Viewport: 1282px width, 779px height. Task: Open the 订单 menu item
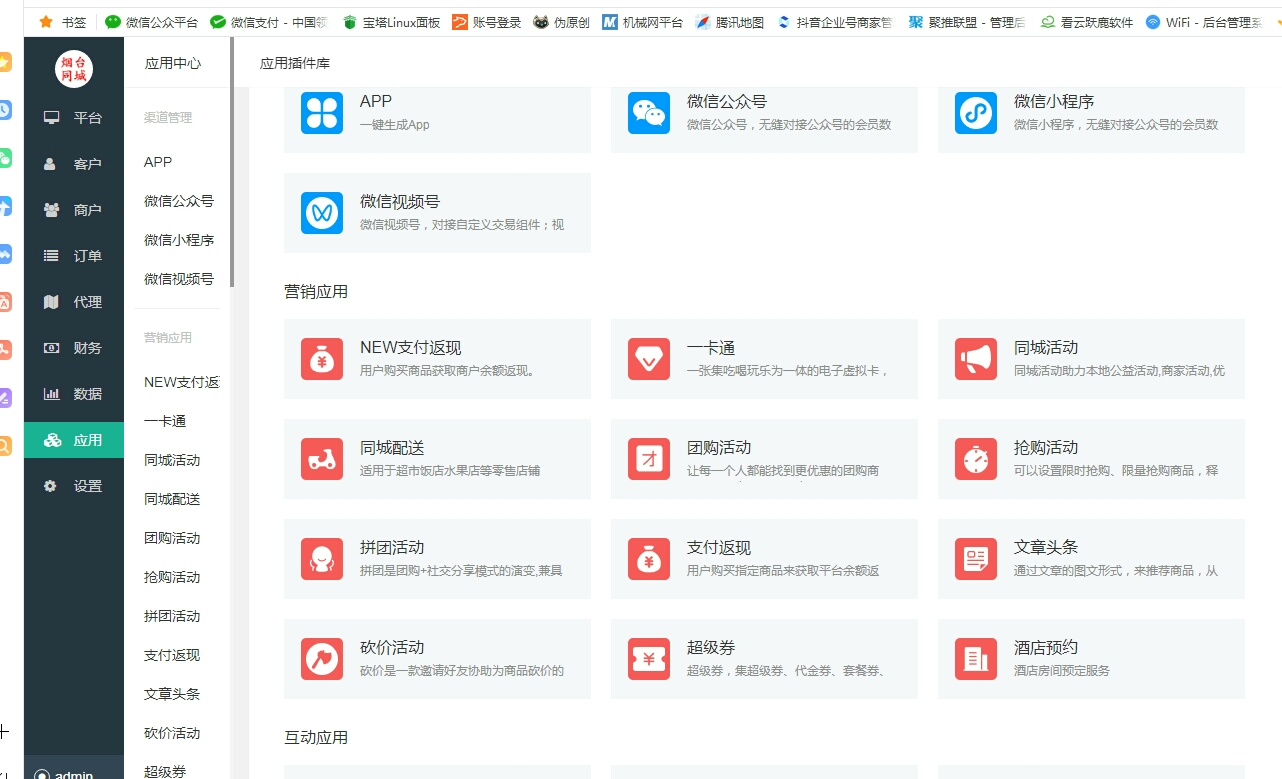coord(74,256)
